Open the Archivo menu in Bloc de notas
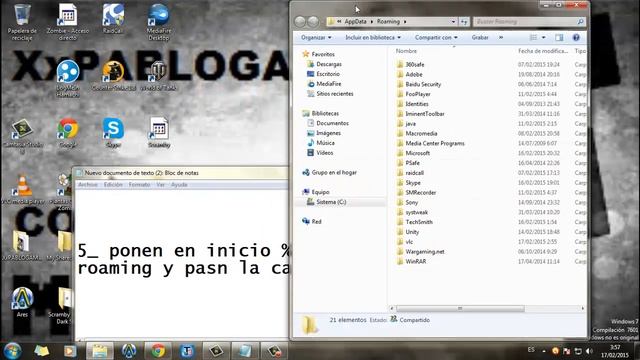This screenshot has width=640, height=360. 88,185
